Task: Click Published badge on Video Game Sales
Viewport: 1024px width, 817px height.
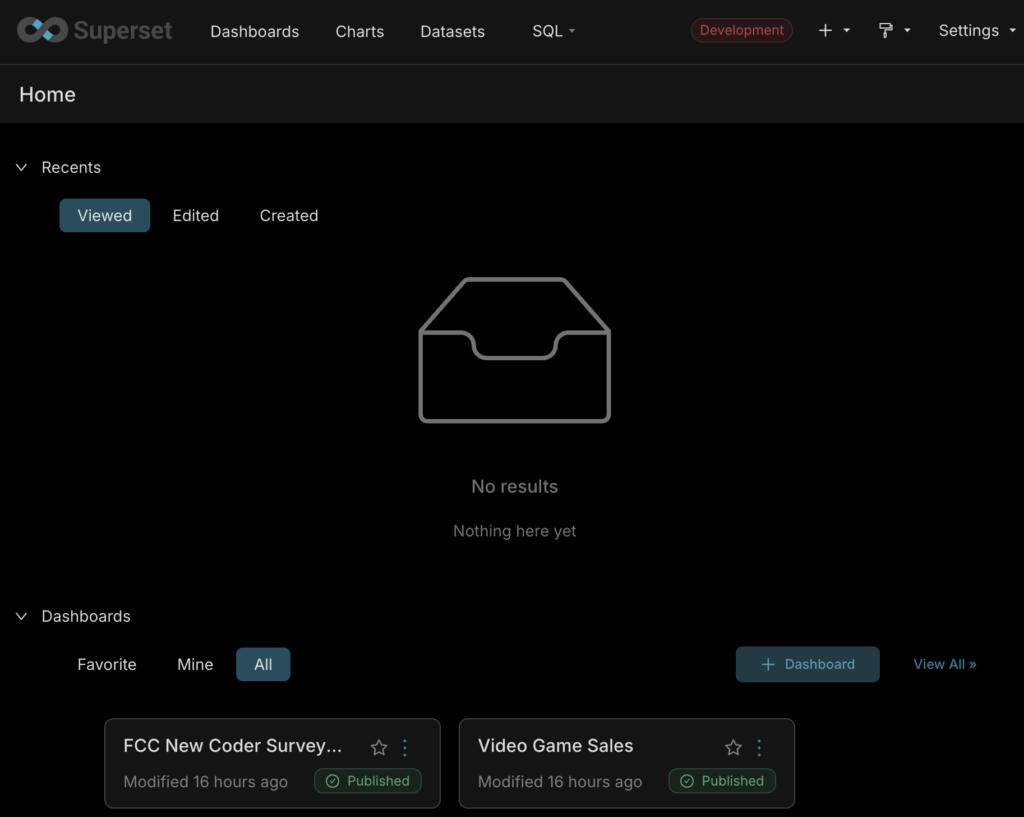Action: point(722,781)
